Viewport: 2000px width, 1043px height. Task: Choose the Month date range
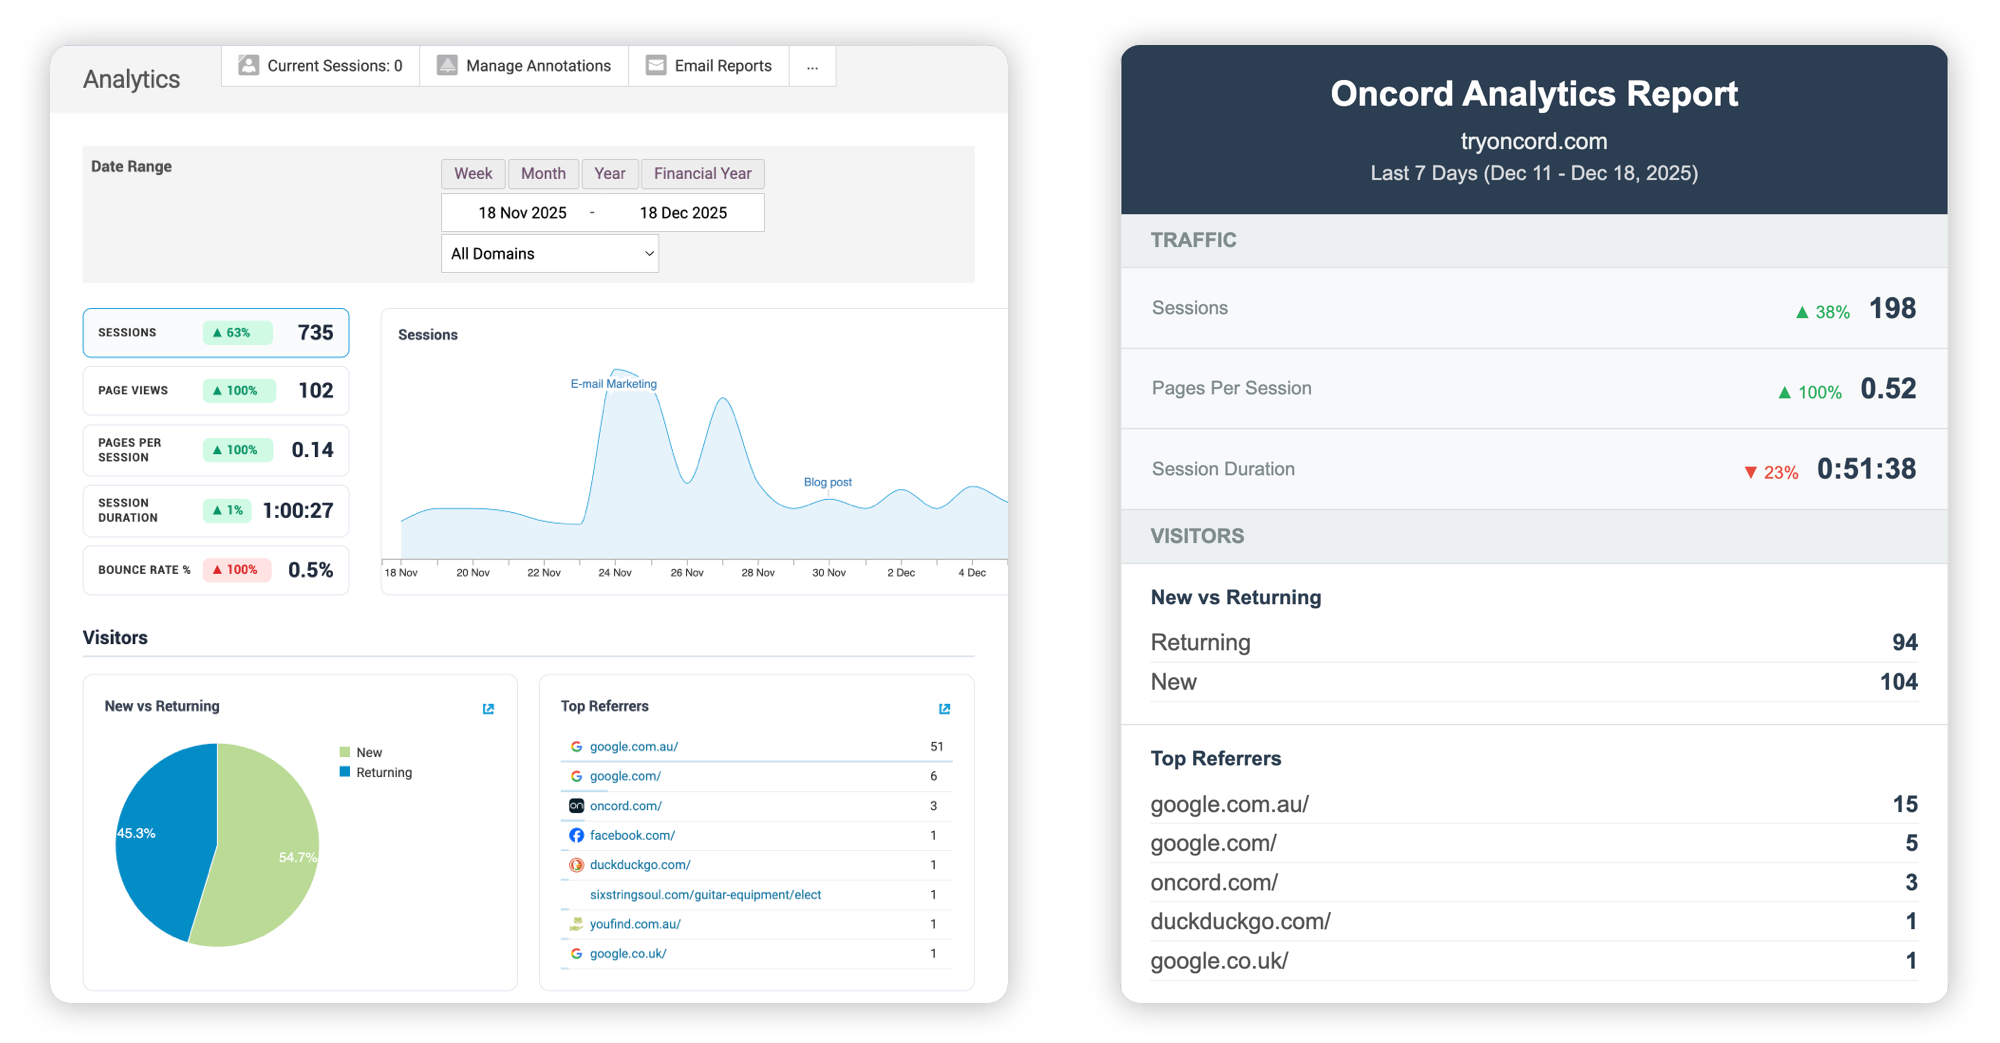543,174
